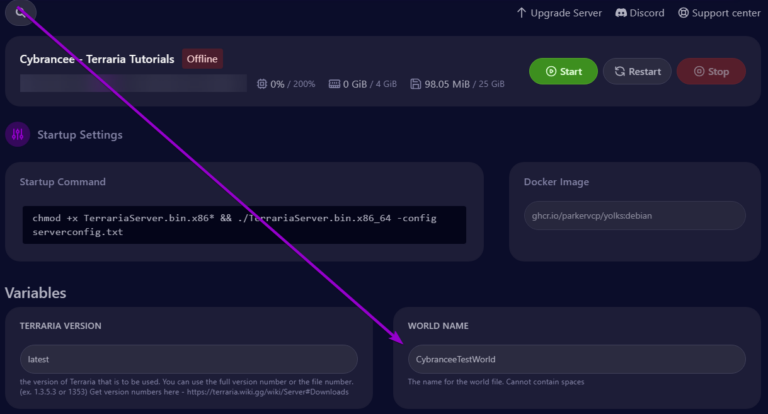
Task: Click the startup command code box
Action: click(x=244, y=225)
